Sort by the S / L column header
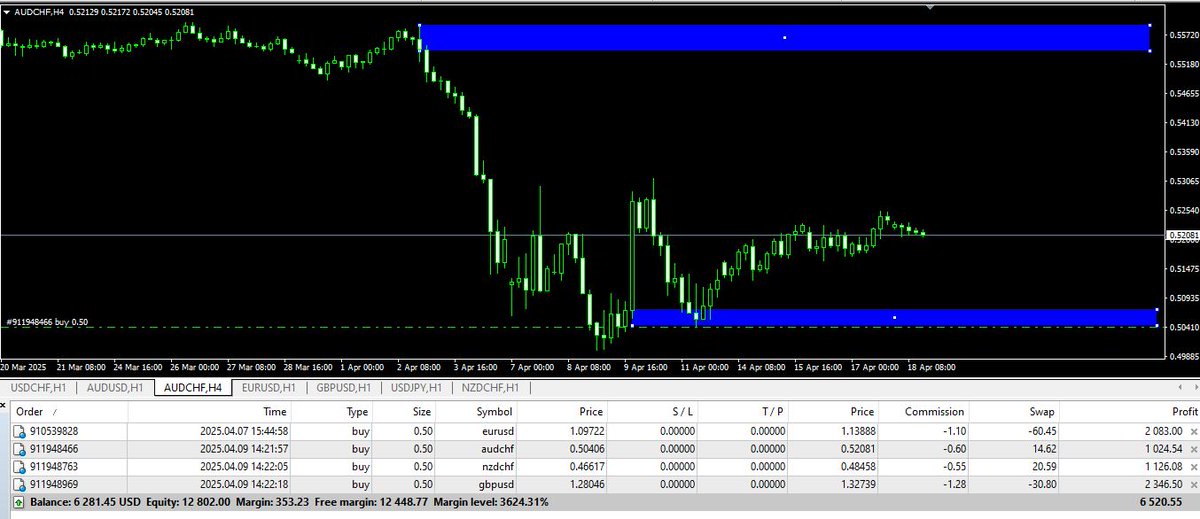Image resolution: width=1200 pixels, height=519 pixels. (654, 411)
